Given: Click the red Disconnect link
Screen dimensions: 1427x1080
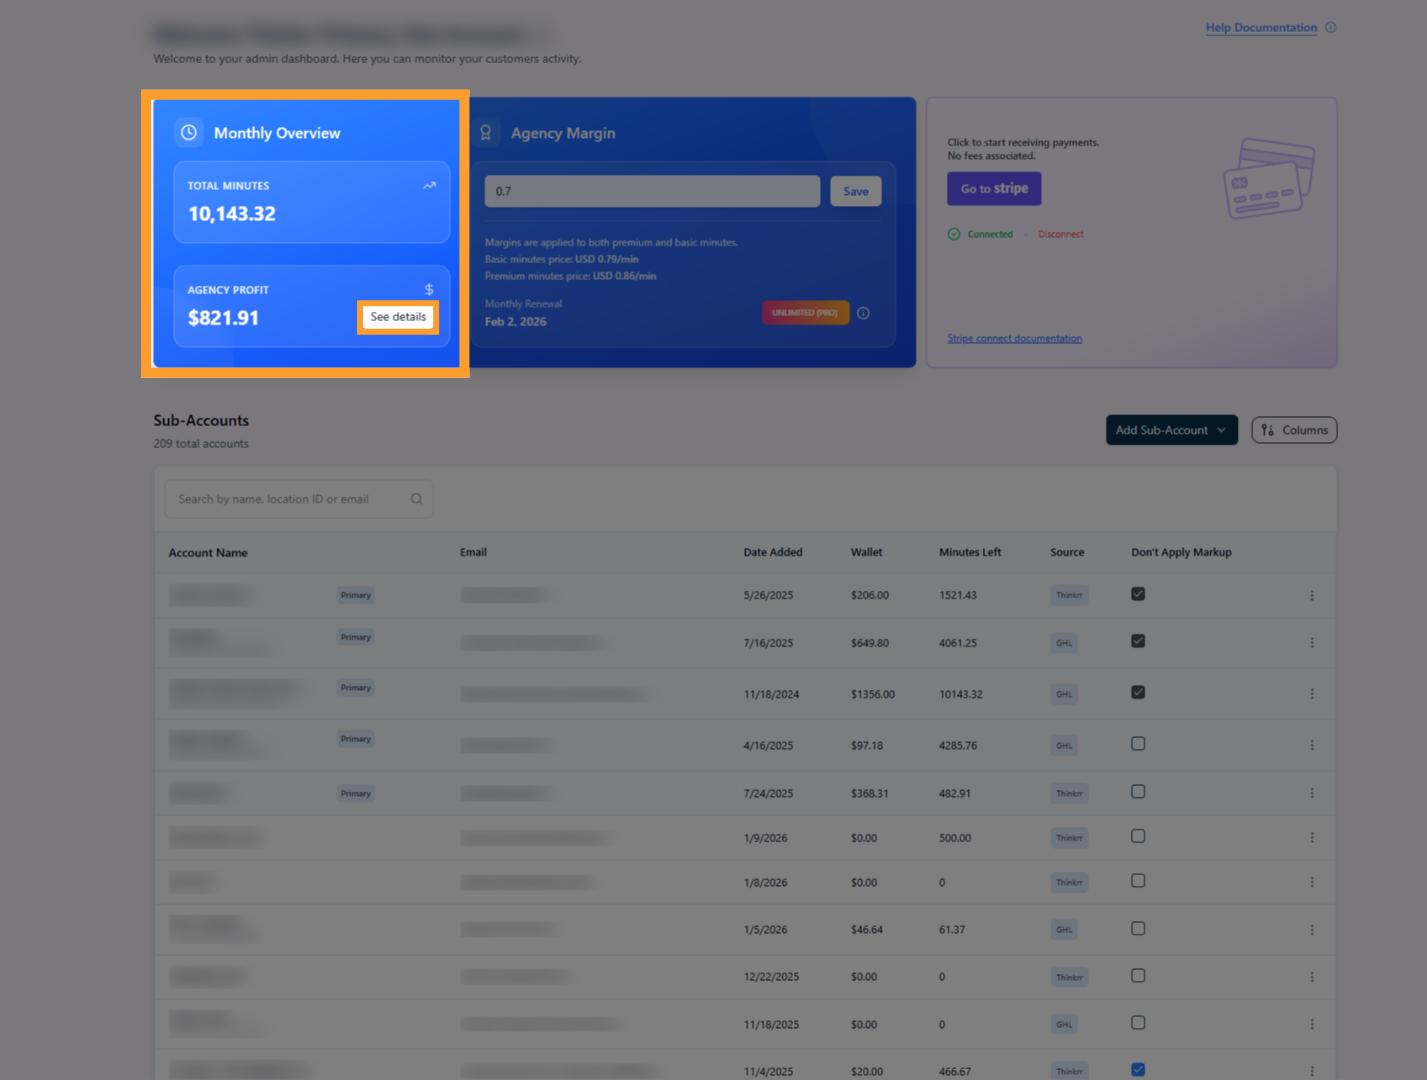Looking at the screenshot, I should tap(1061, 234).
